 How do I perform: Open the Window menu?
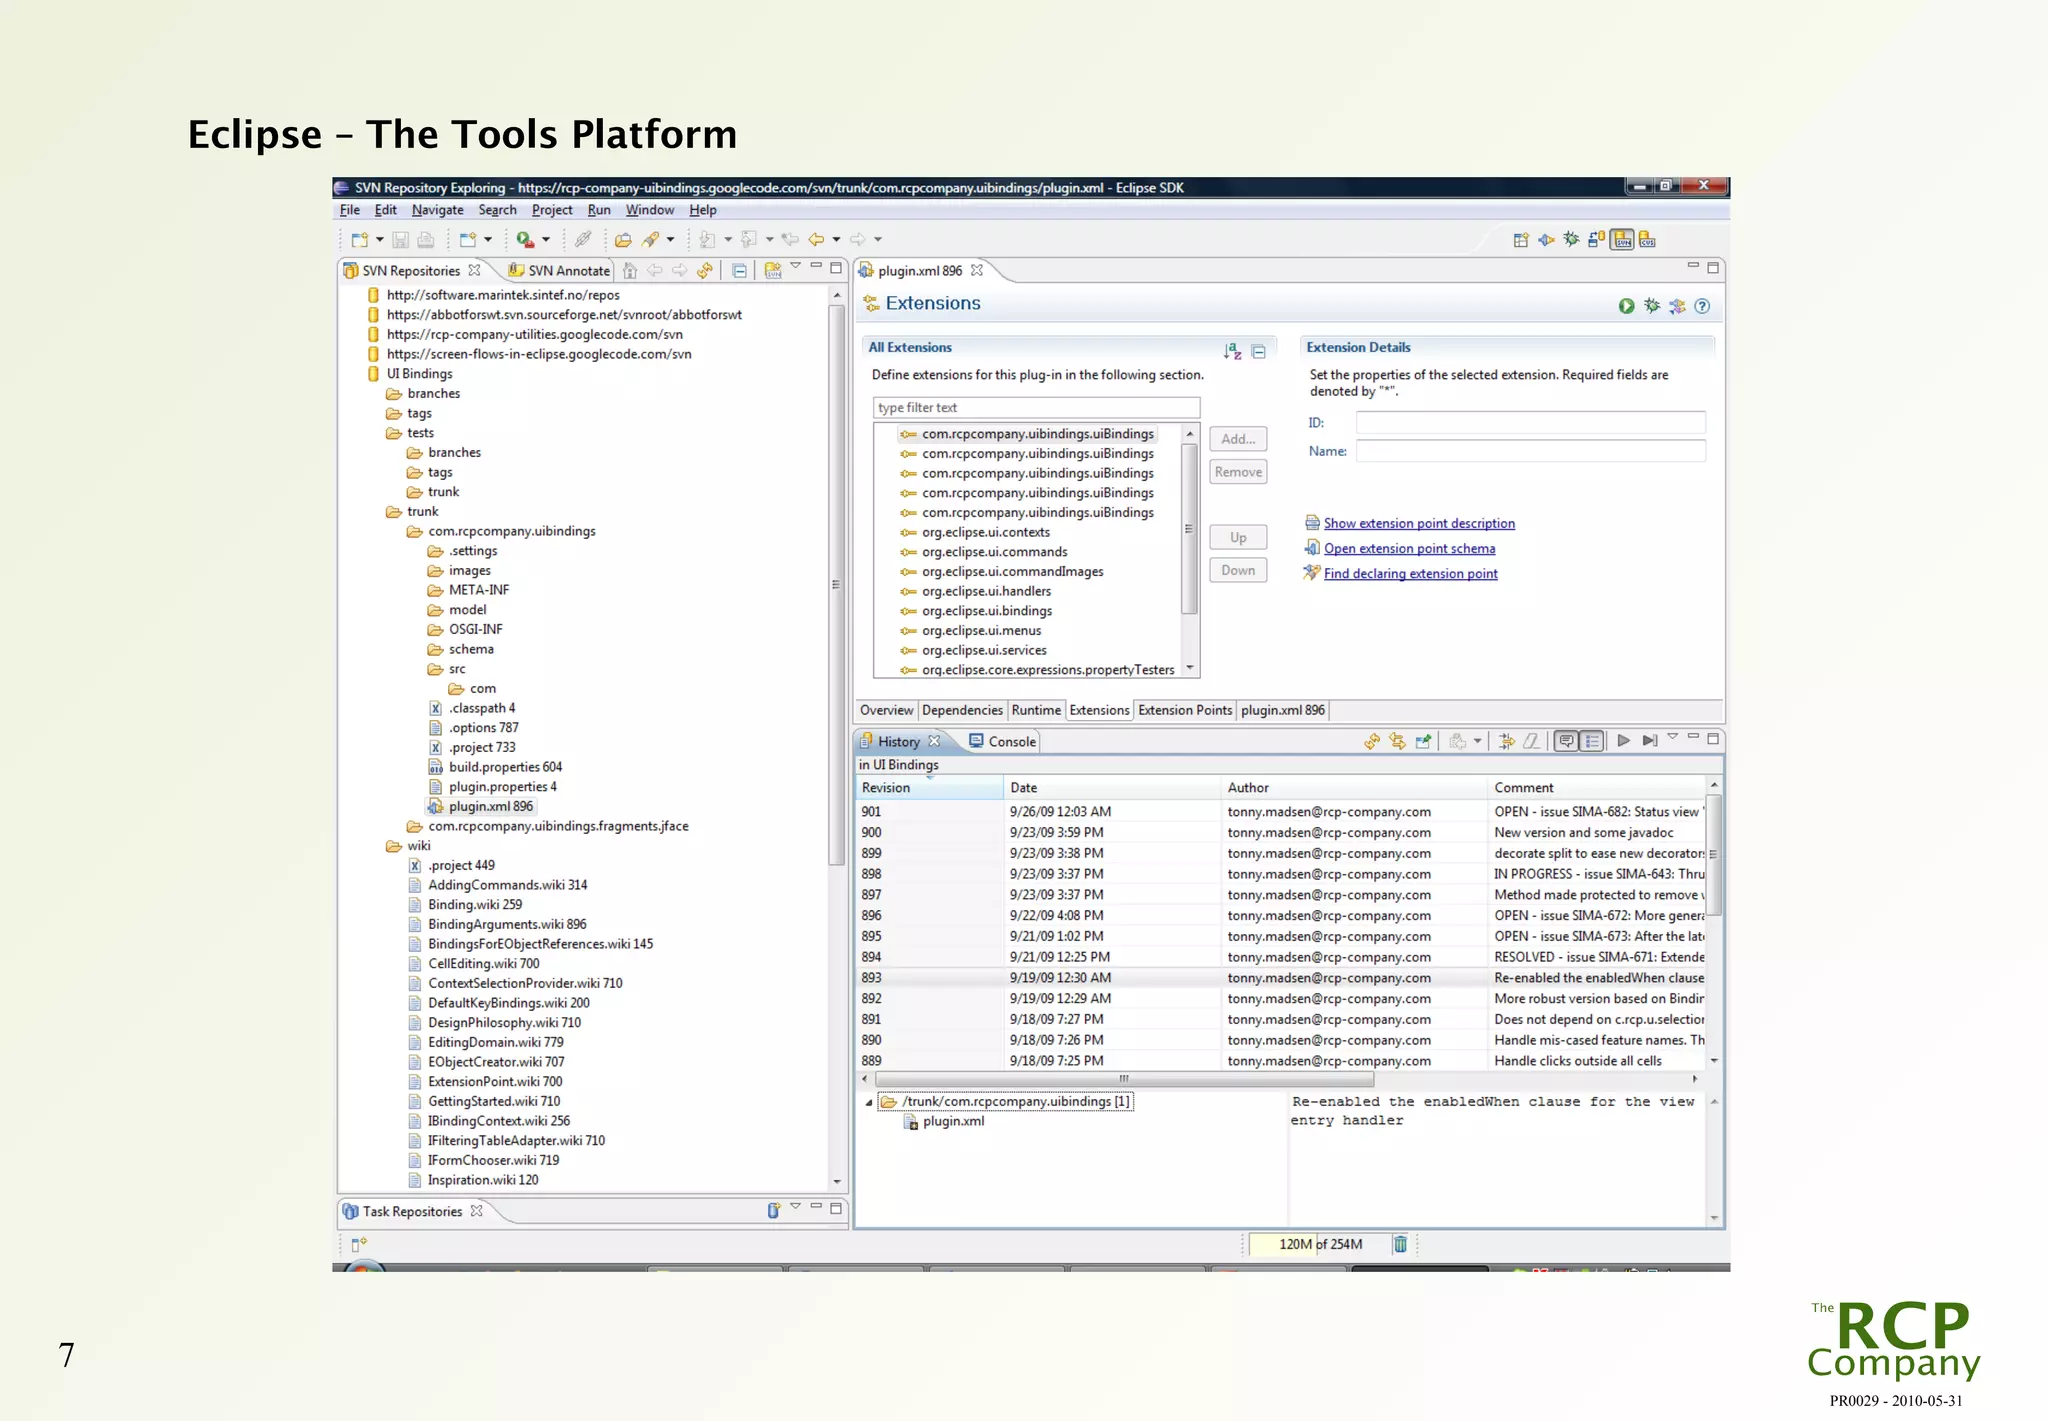650,210
